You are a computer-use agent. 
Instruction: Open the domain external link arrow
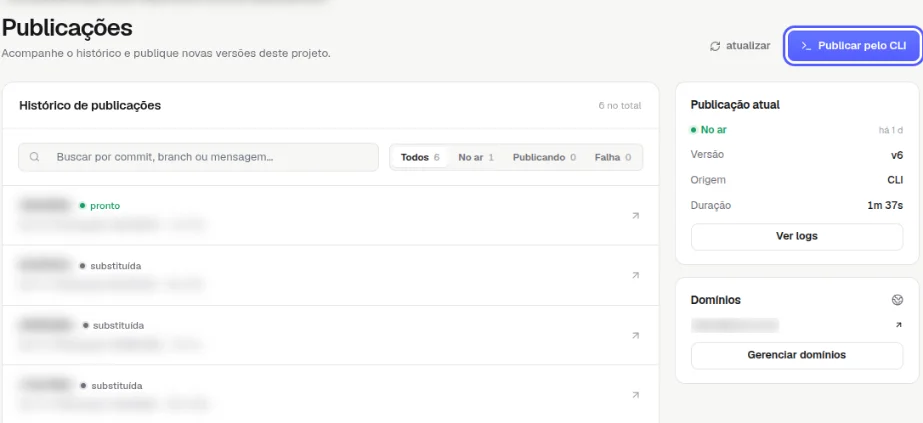click(x=898, y=325)
